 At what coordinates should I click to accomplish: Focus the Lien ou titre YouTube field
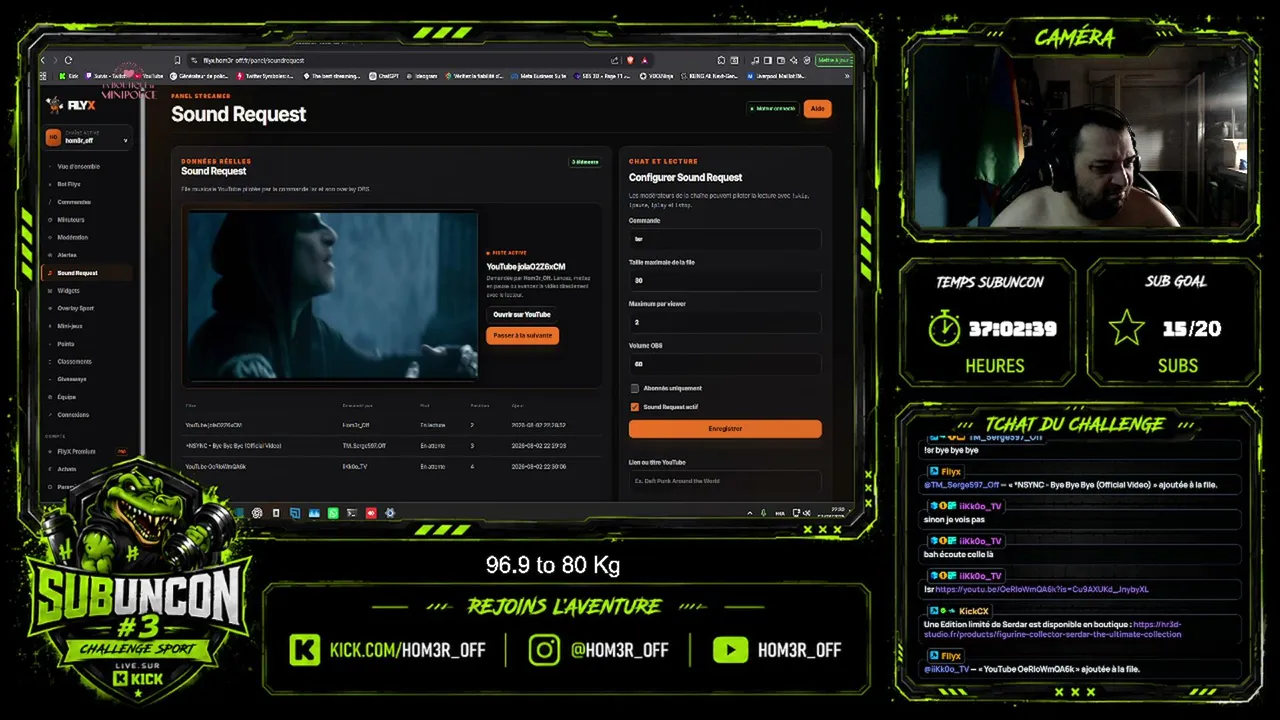[725, 481]
